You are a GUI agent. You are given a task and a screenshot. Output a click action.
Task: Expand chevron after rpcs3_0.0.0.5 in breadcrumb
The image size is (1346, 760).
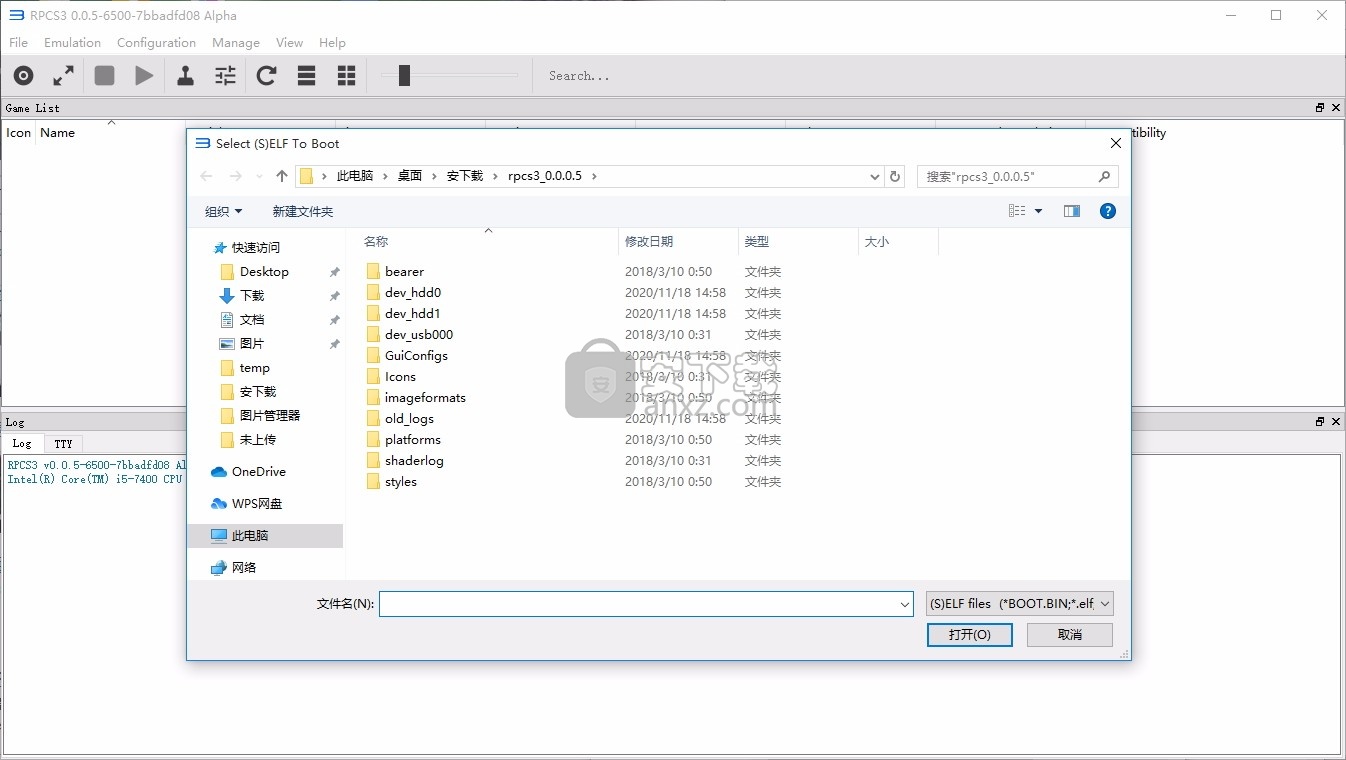coord(594,176)
